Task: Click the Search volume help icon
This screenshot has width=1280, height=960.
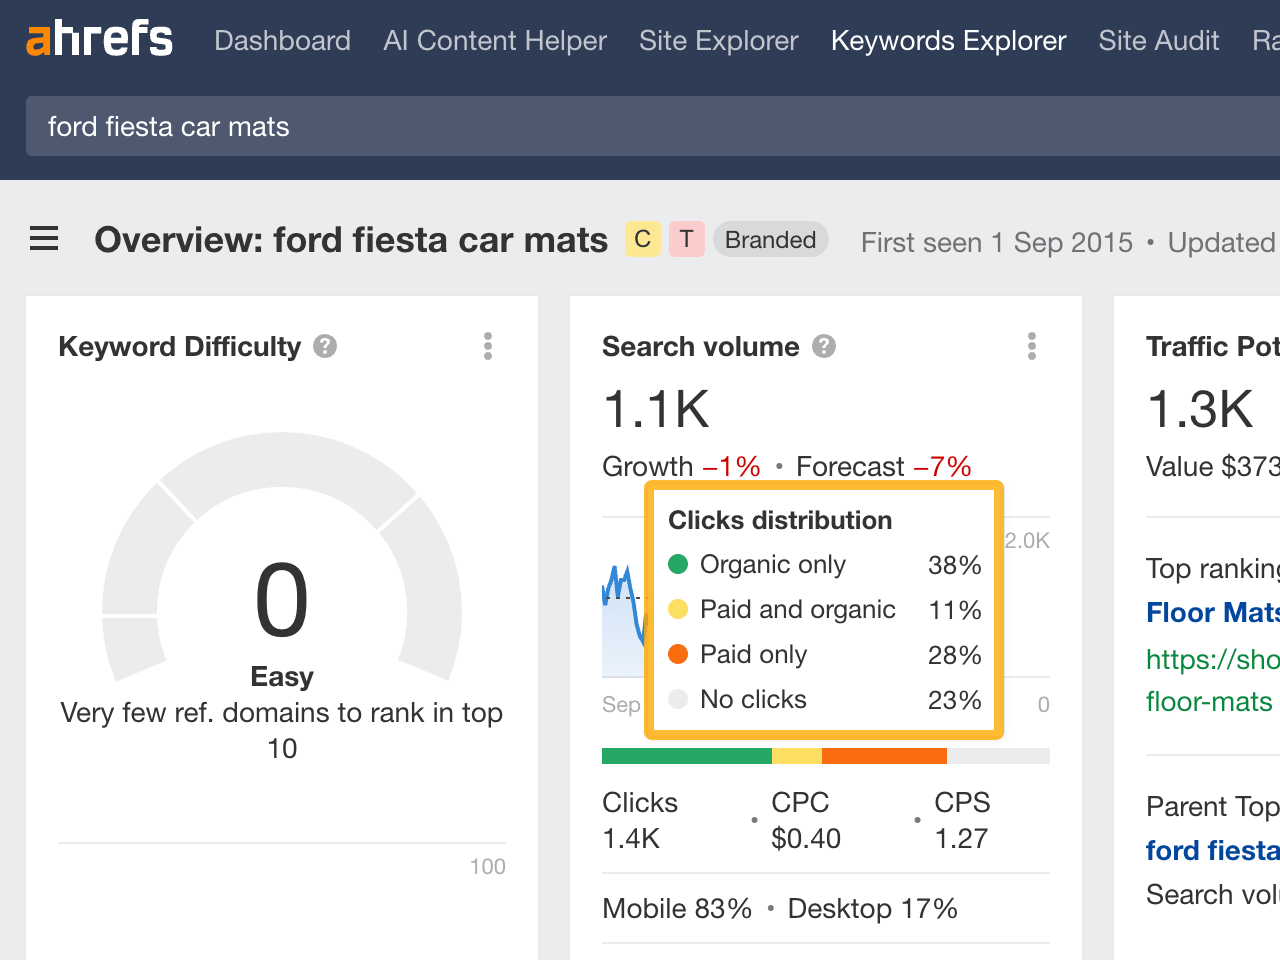Action: click(824, 346)
